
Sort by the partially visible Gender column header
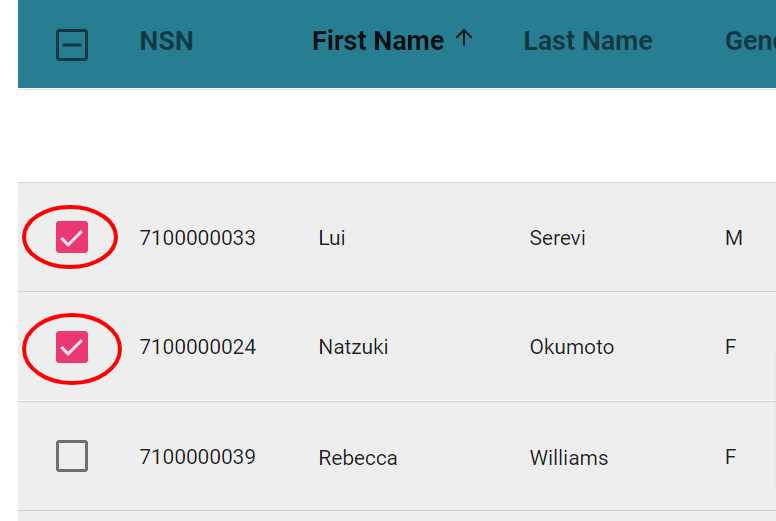750,41
